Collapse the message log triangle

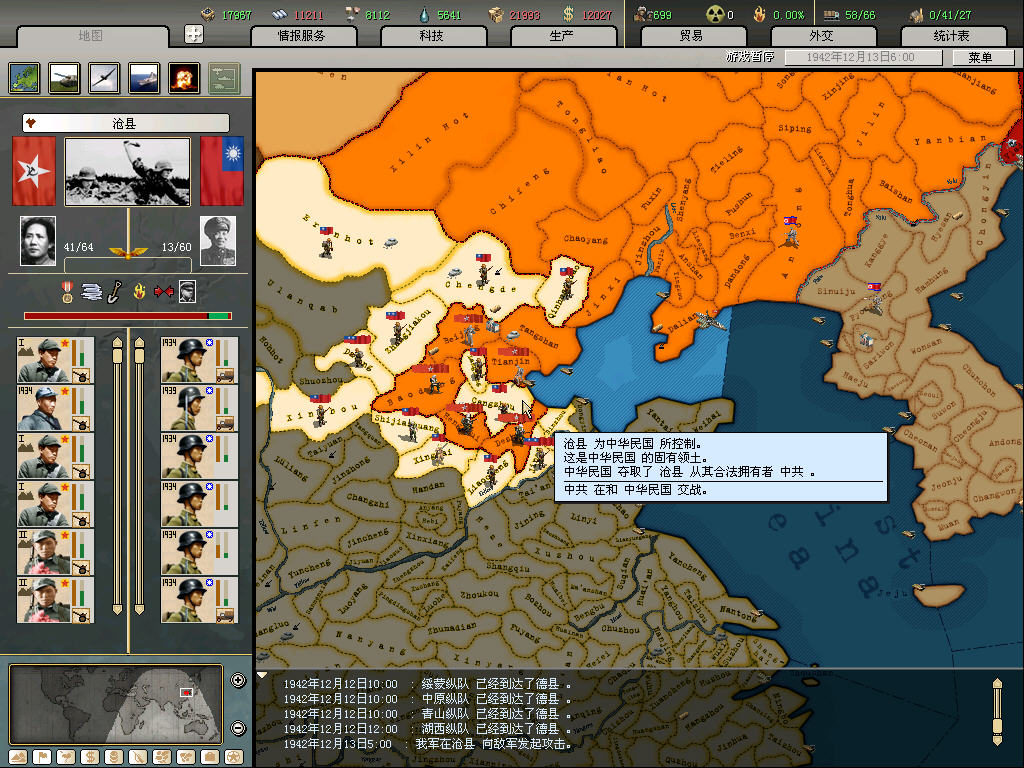pos(262,675)
